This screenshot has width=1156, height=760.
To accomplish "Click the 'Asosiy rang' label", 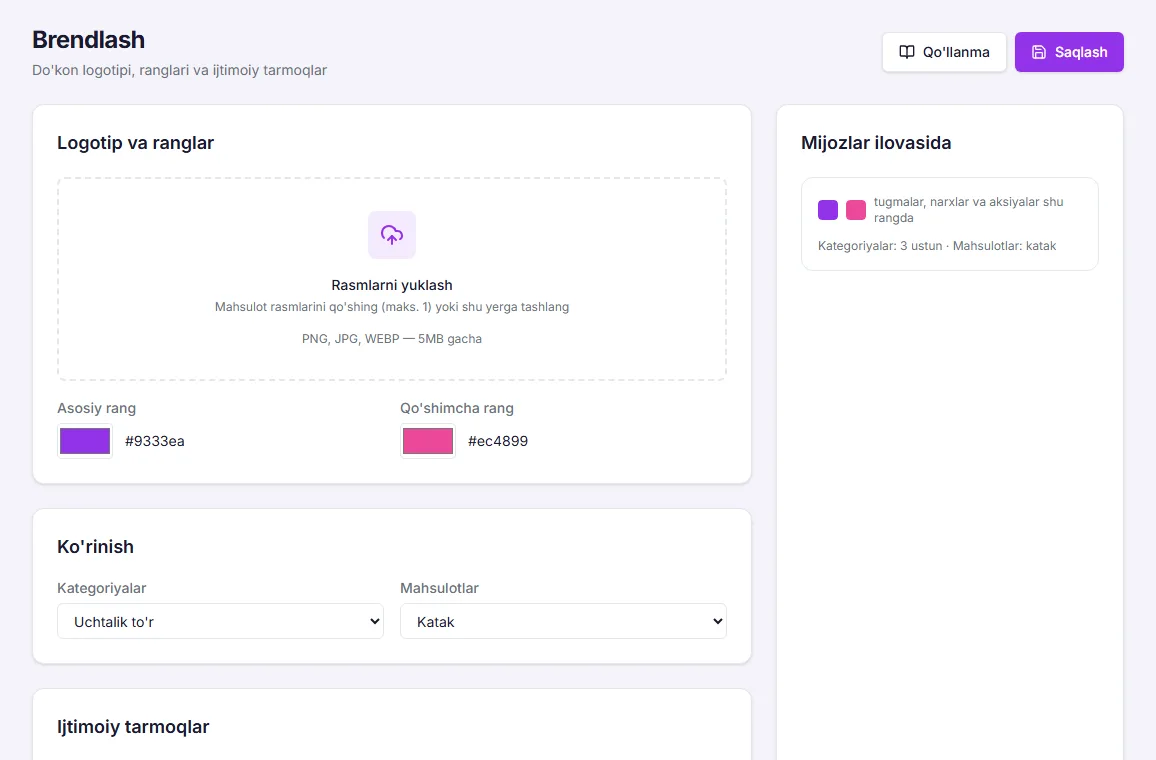I will tap(97, 408).
